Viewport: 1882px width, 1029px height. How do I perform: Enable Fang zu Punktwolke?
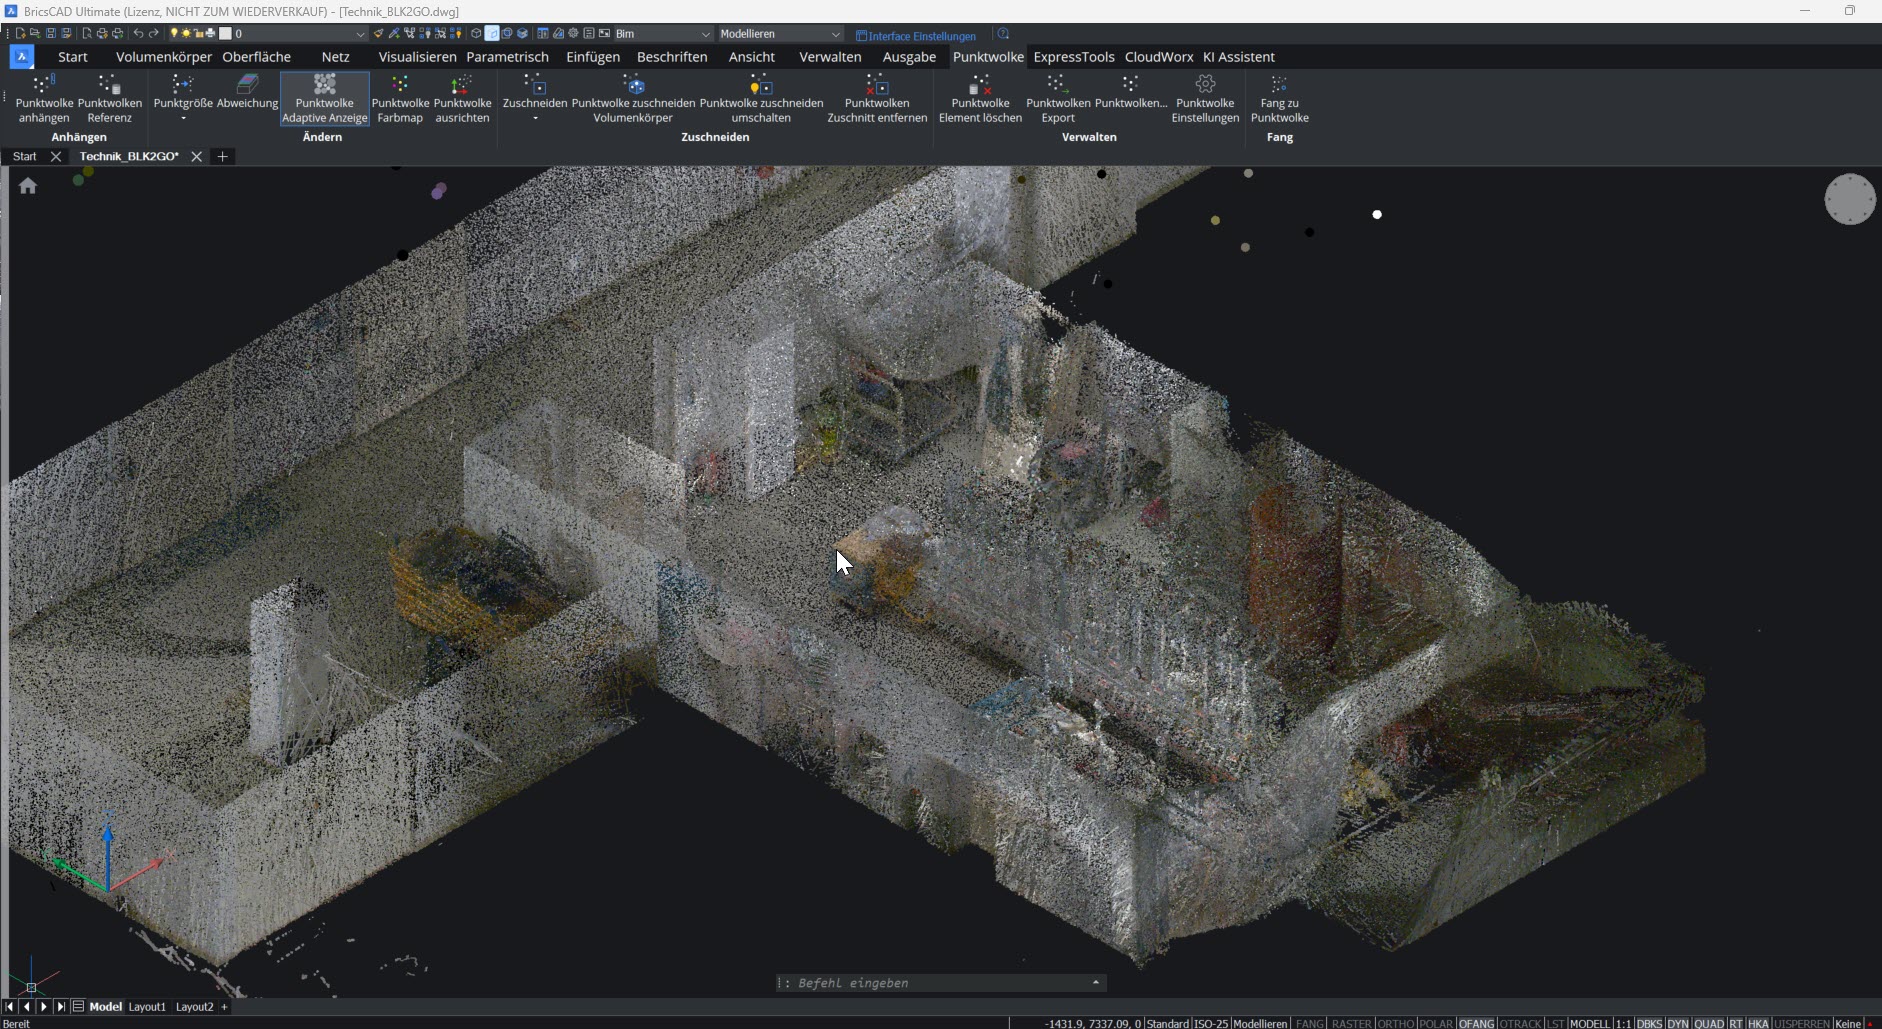pos(1279,99)
